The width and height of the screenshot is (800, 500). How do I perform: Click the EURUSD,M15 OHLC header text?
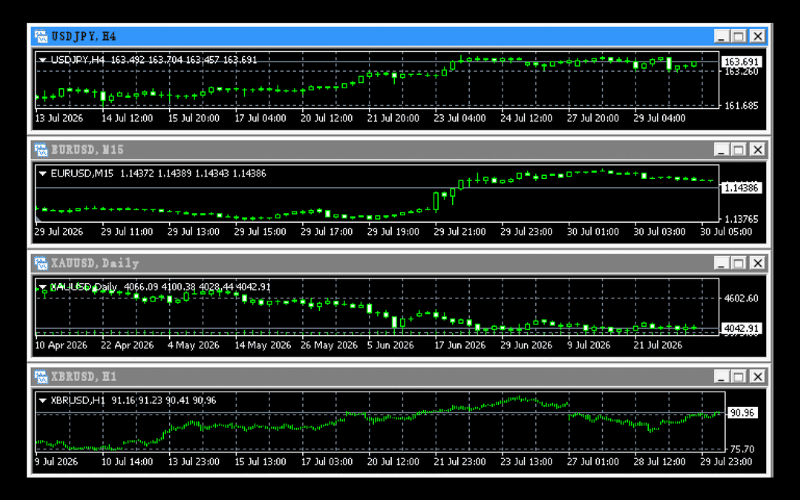(x=158, y=173)
